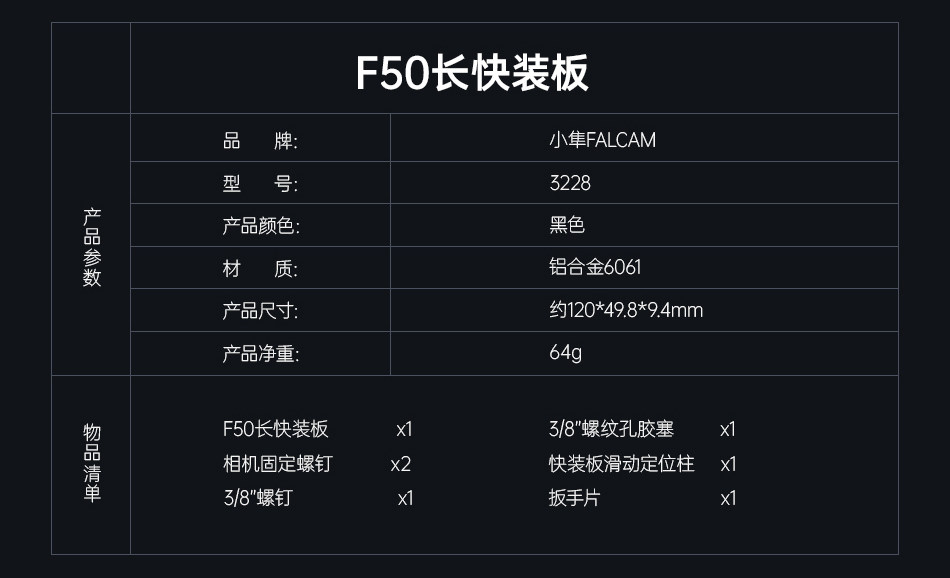Image resolution: width=950 pixels, height=578 pixels.
Task: Click the 型号 row label
Action: pos(259,184)
